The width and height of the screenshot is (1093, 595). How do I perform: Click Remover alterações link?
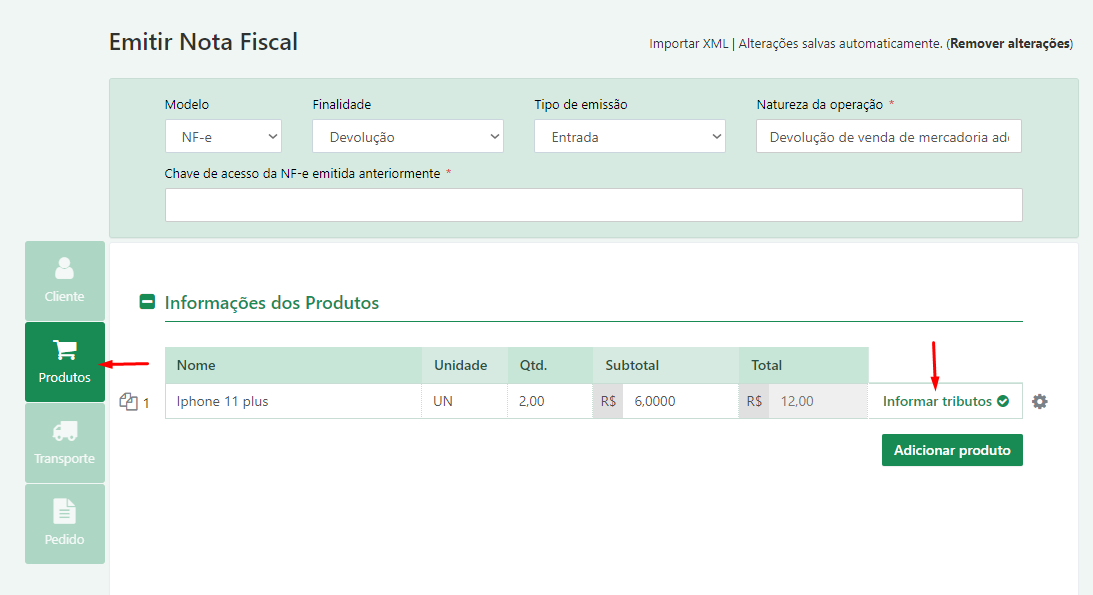[x=1010, y=43]
